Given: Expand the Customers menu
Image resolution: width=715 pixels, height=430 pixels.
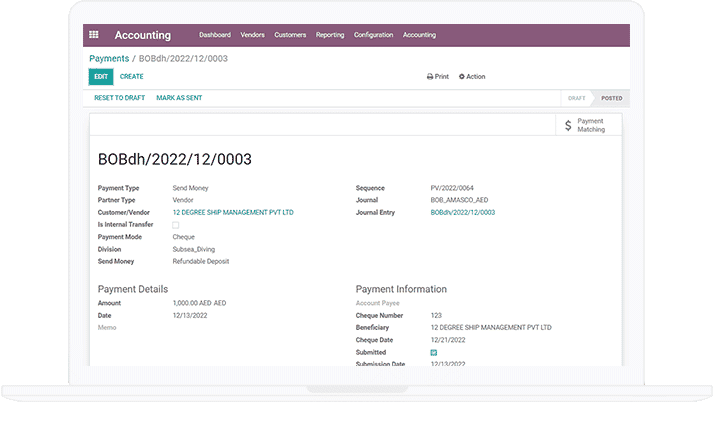Looking at the screenshot, I should point(290,35).
